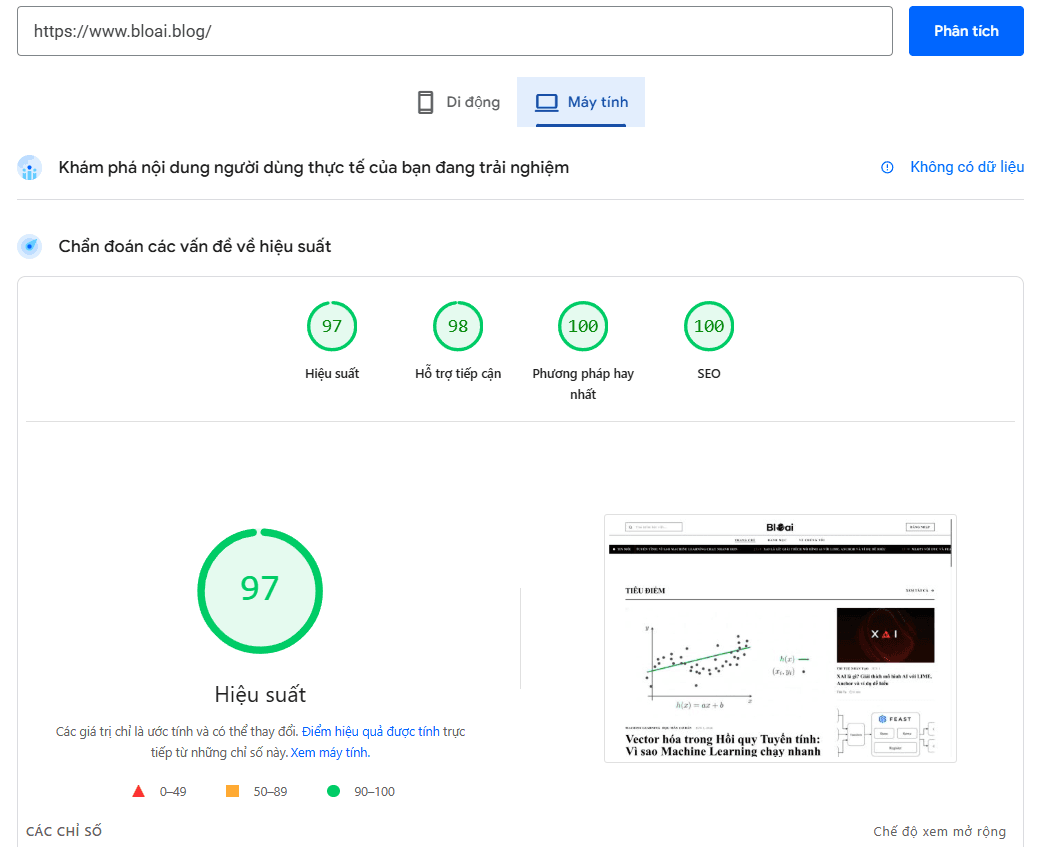The width and height of the screenshot is (1048, 847).
Task: Jump to the 100 SEO score gauge
Action: [x=708, y=326]
